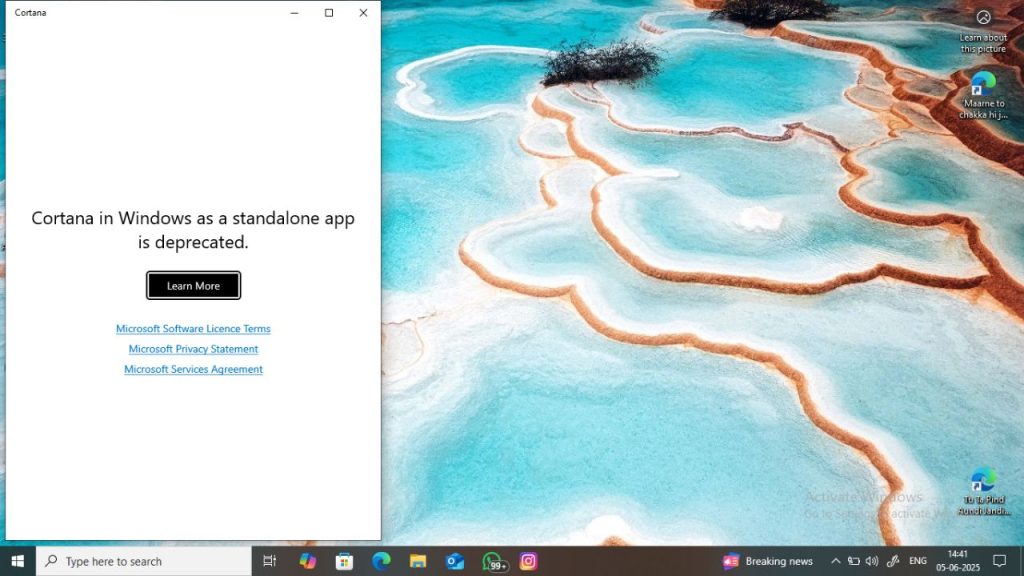This screenshot has height=576, width=1024.
Task: Open File Explorer from the taskbar
Action: (x=418, y=561)
